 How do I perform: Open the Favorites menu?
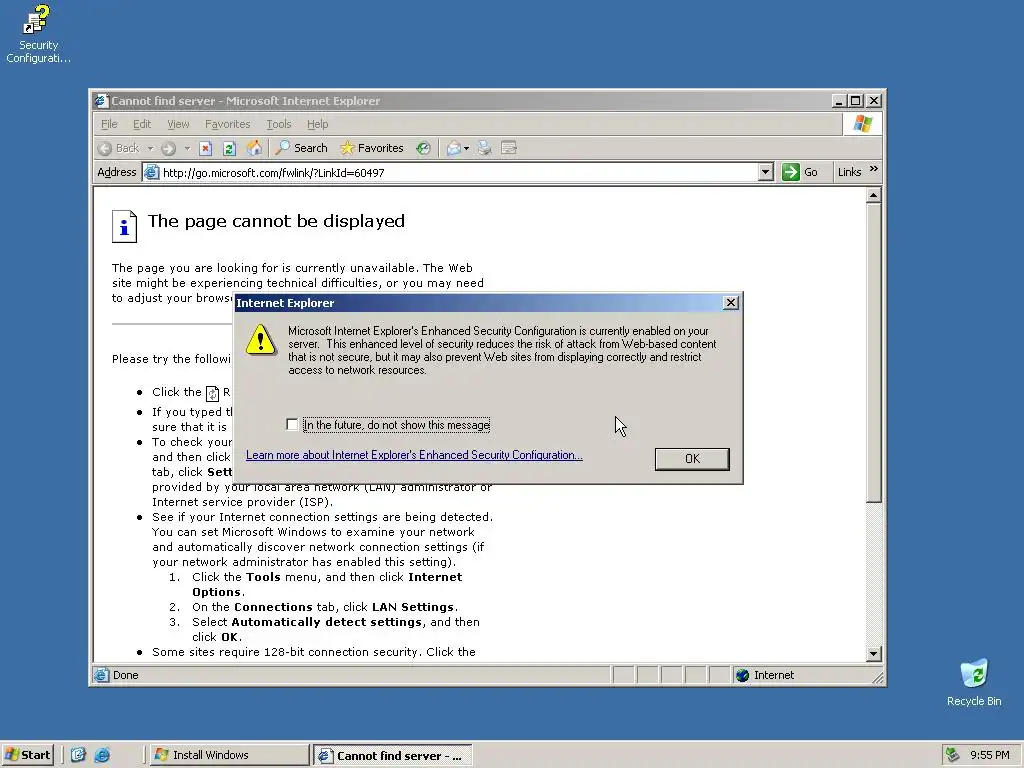(227, 124)
